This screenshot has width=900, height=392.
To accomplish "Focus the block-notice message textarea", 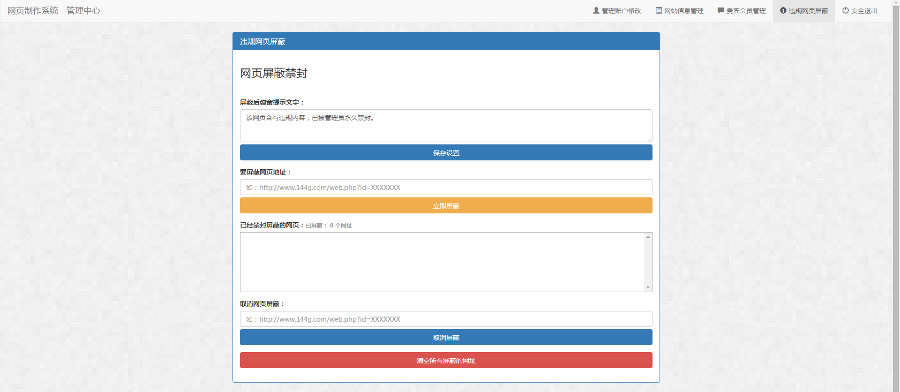I will pos(446,125).
